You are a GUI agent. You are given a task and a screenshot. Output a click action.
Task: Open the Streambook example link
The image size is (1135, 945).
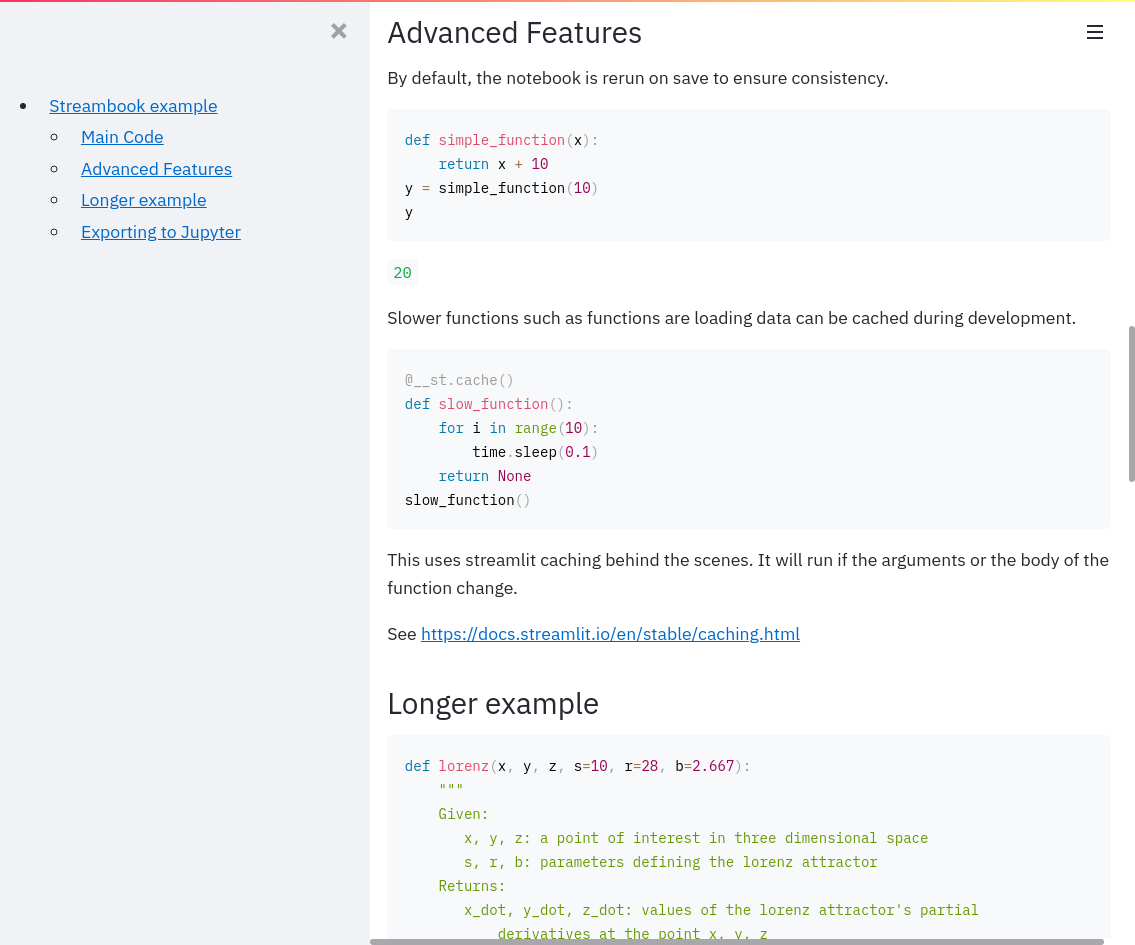[x=133, y=106]
